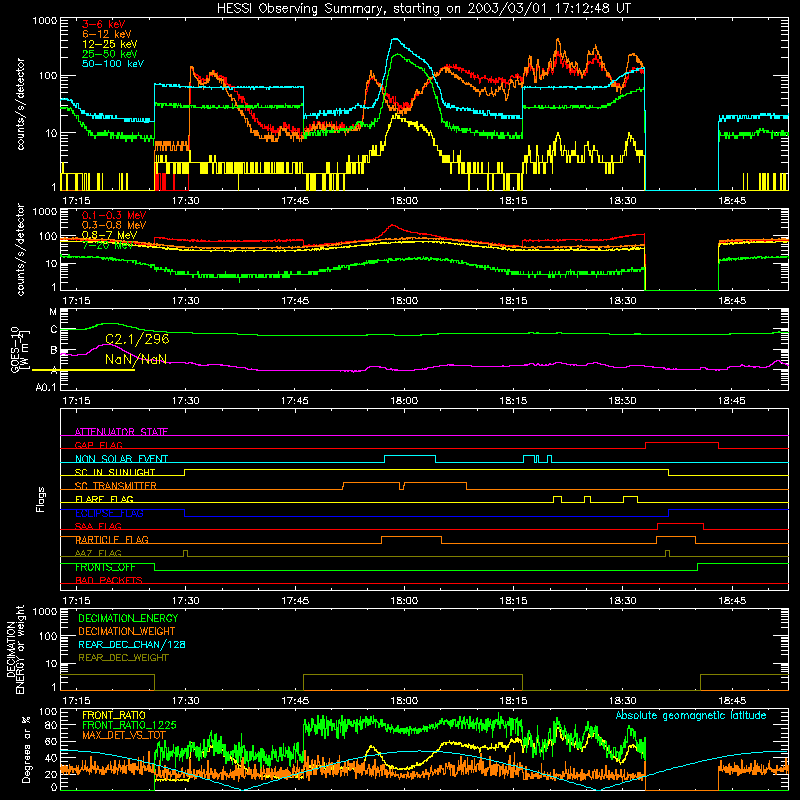Click the NaN/NaN annotation in GOES panel
This screenshot has height=800, width=800.
coord(136,359)
